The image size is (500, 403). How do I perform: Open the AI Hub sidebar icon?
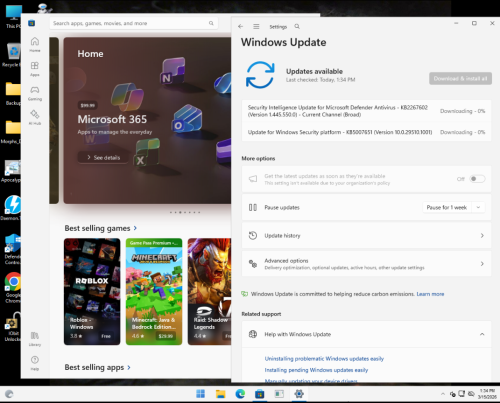(x=35, y=117)
